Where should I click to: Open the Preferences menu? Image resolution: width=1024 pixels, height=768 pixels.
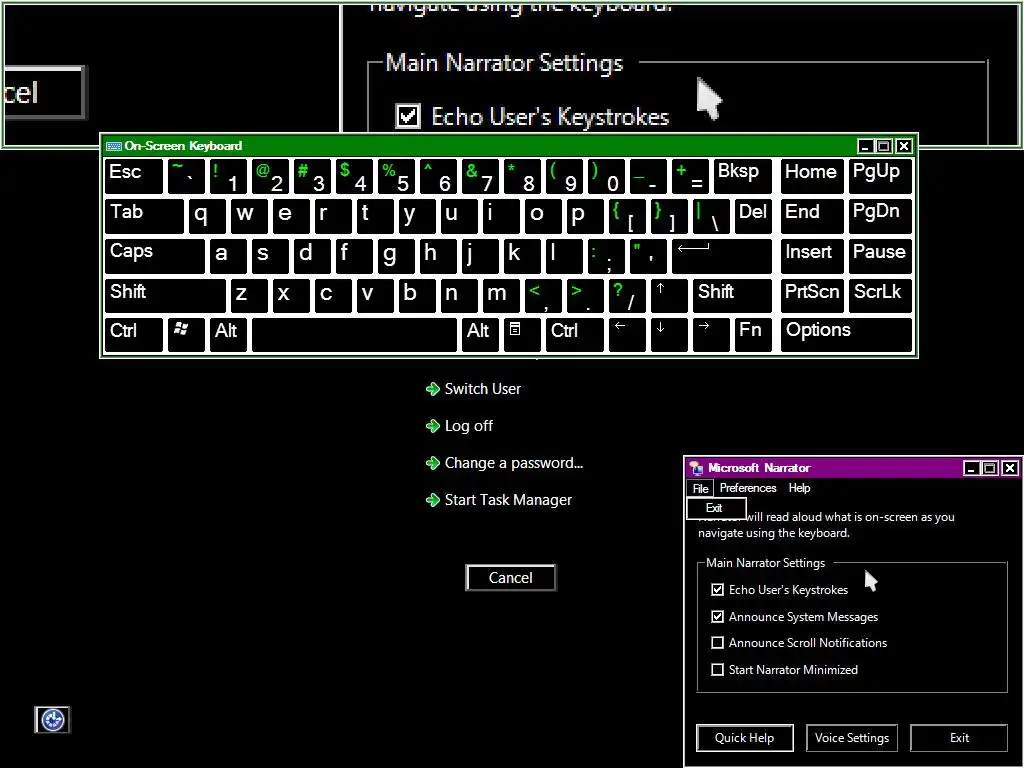748,488
